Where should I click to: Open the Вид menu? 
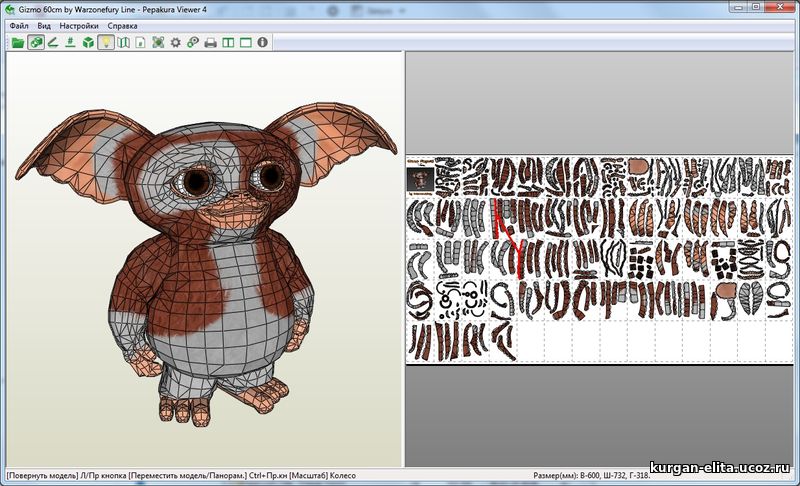(x=44, y=25)
